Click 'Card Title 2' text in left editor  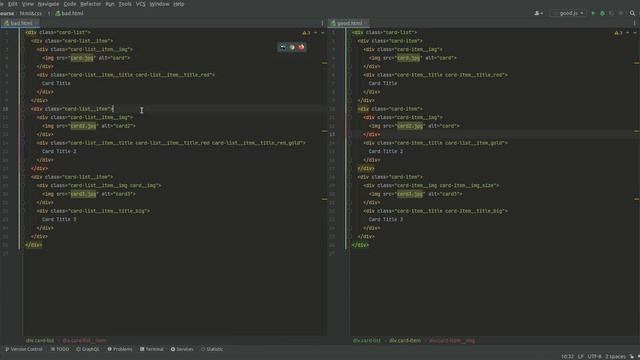(59, 151)
